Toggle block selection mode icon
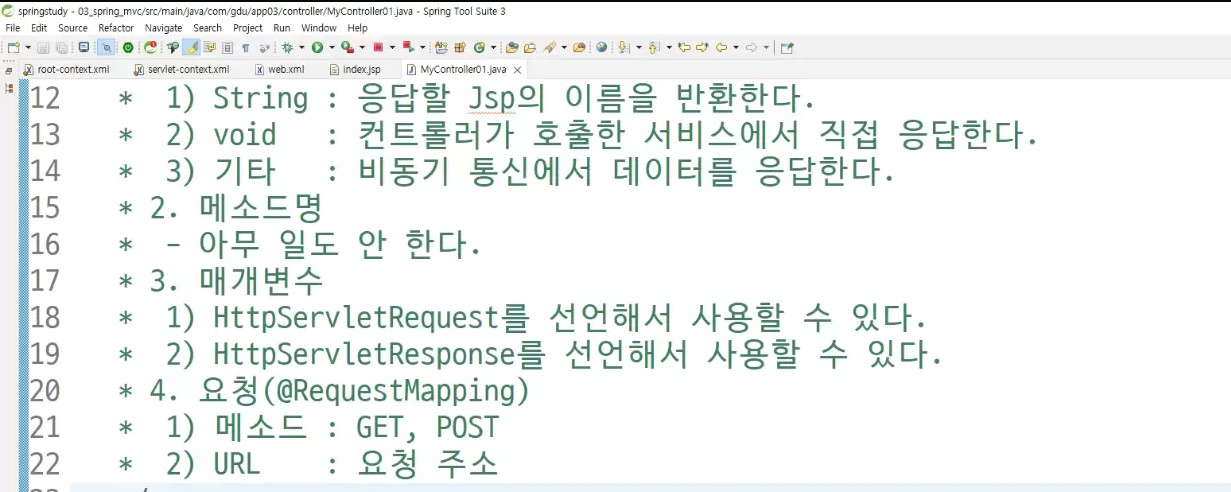Image resolution: width=1231 pixels, height=492 pixels. tap(228, 47)
